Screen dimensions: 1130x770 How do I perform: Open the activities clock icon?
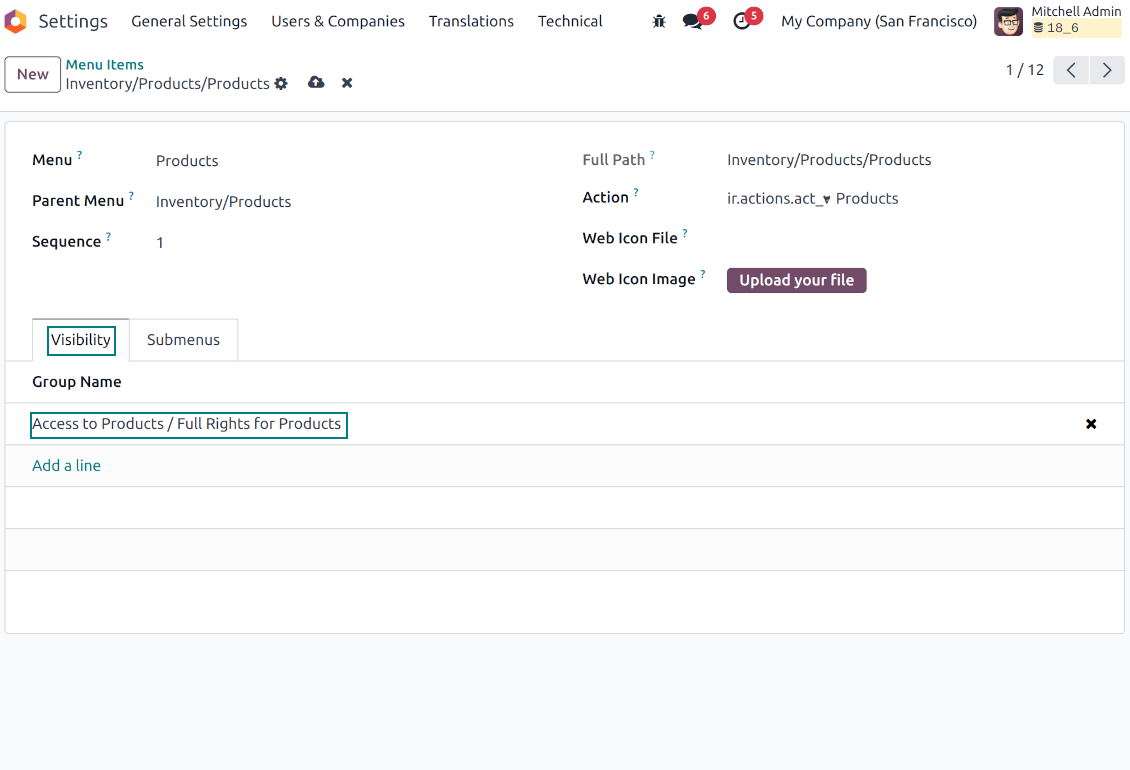[x=742, y=21]
